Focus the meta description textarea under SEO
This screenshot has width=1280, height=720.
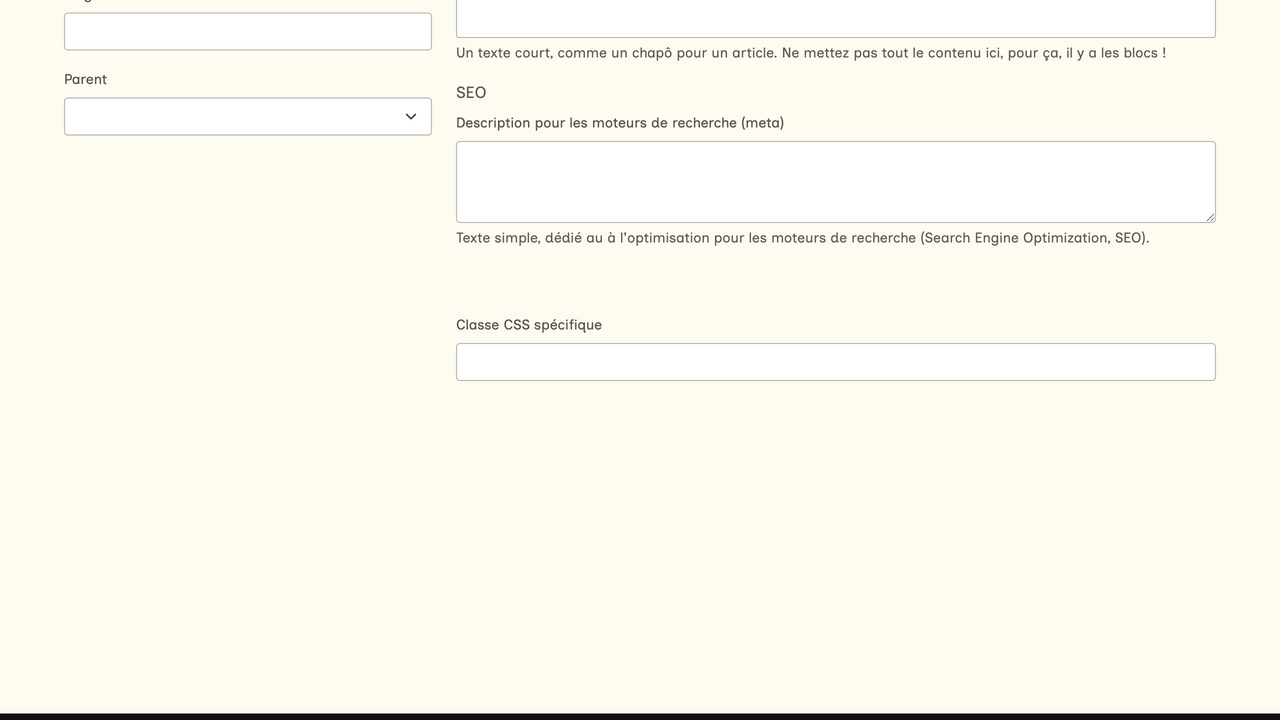pyautogui.click(x=835, y=181)
